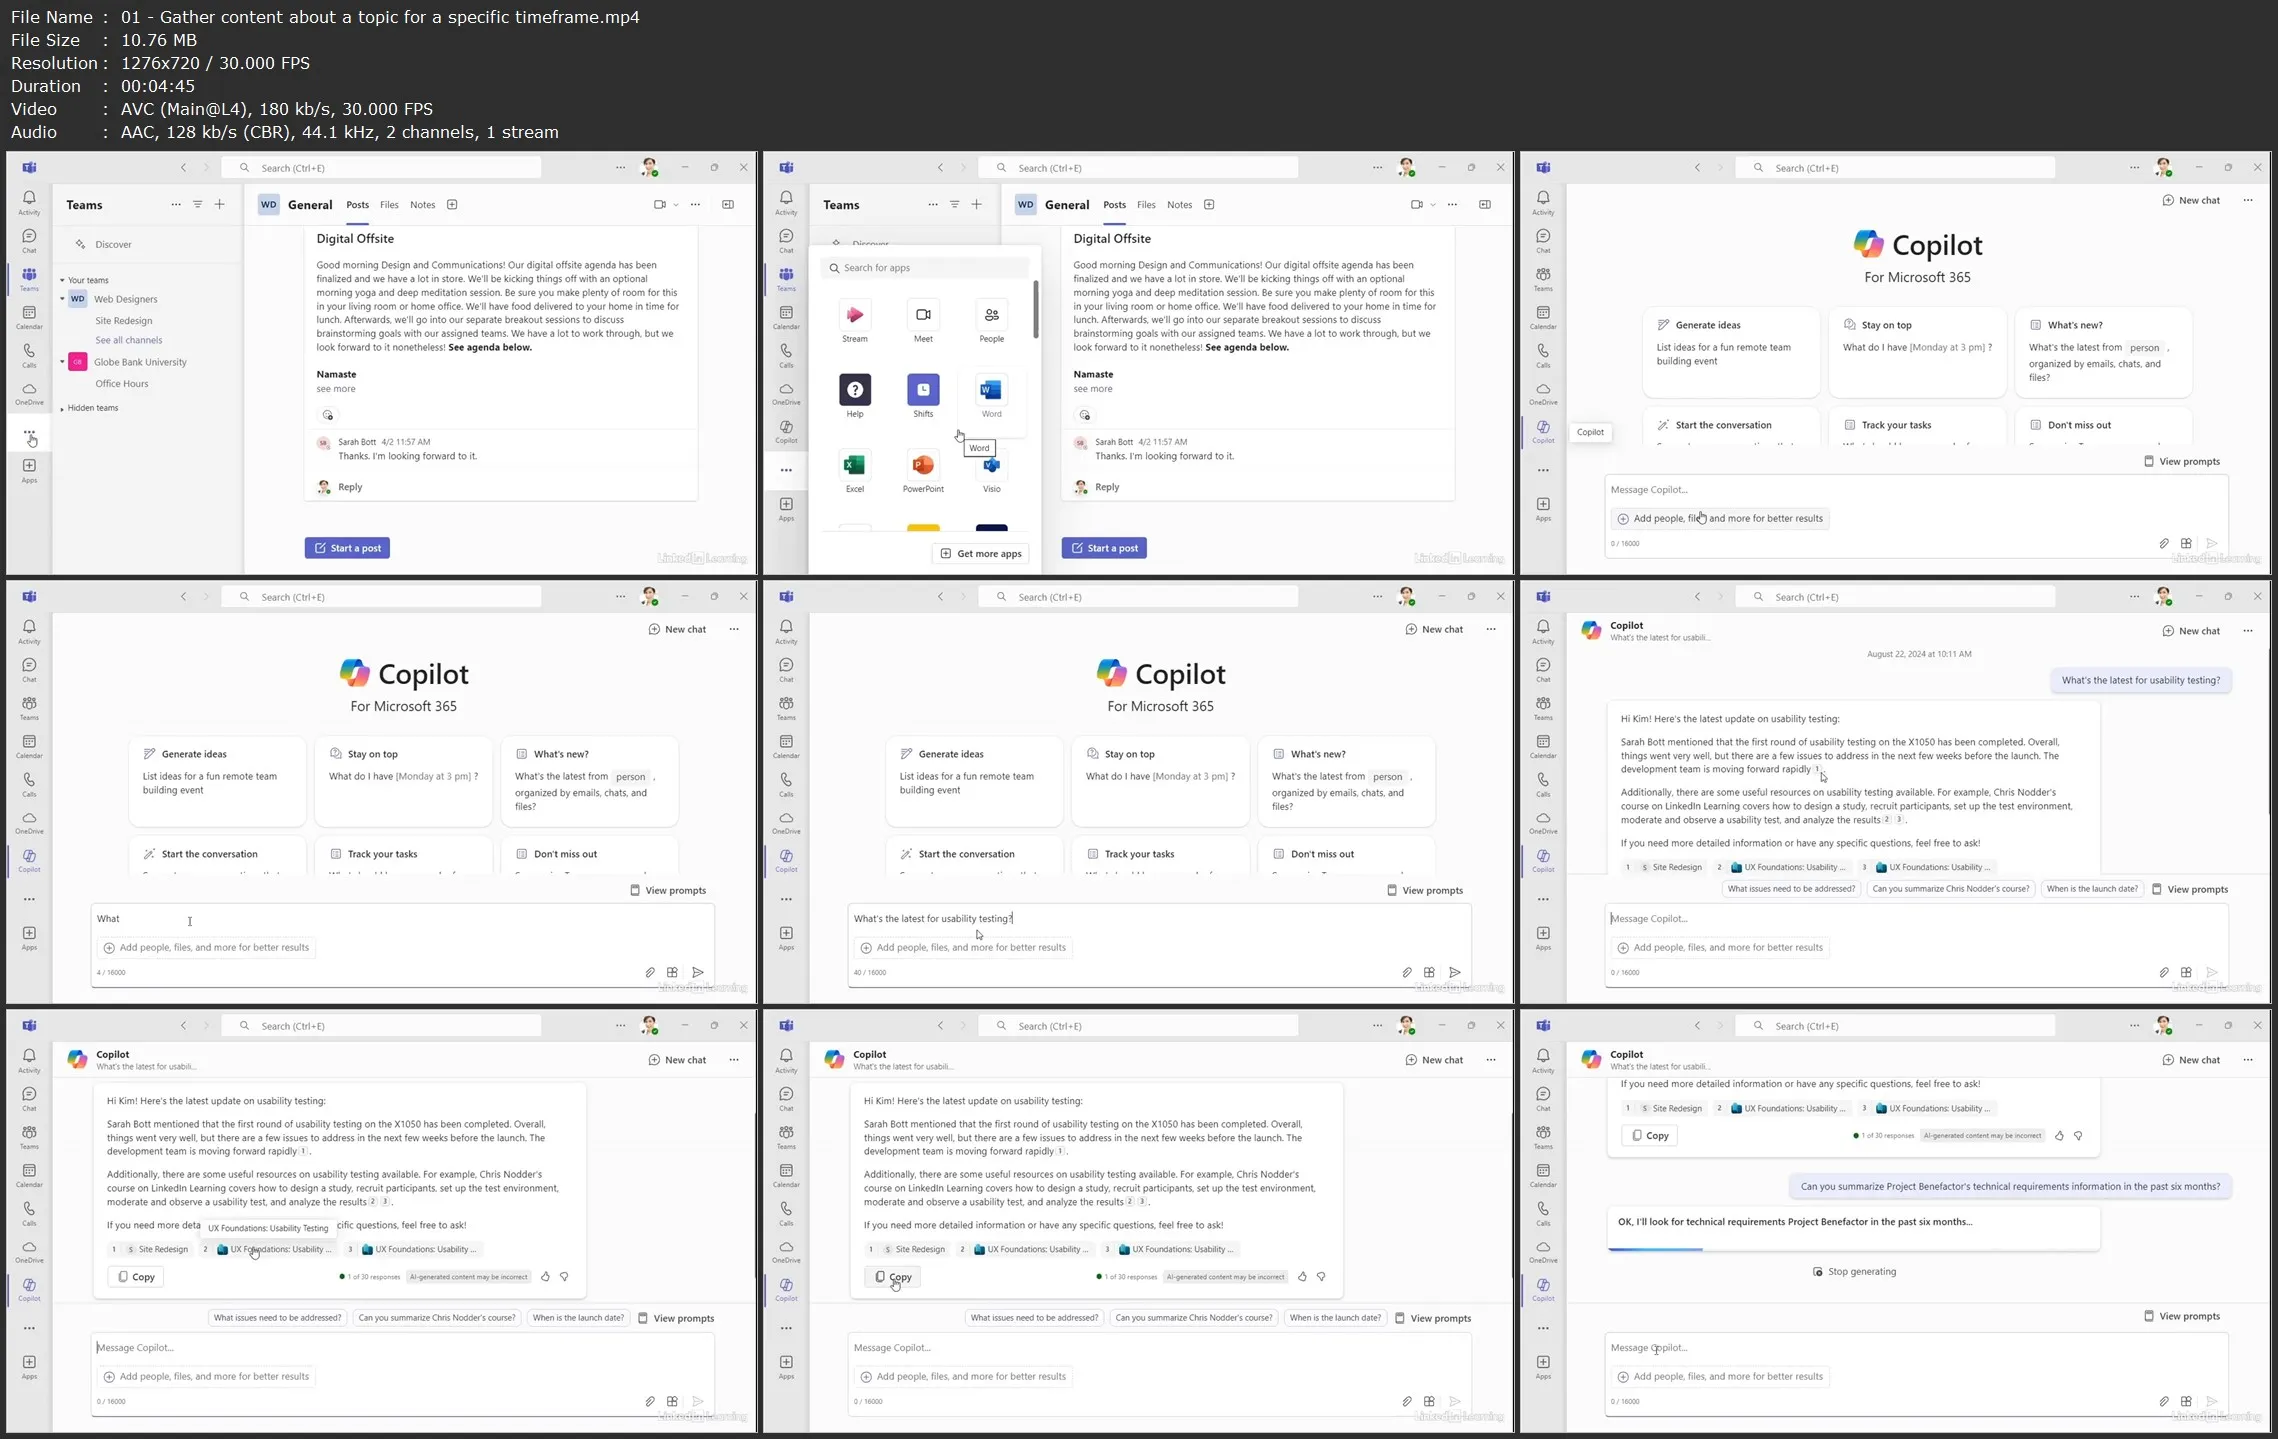
Task: Click the Help app icon in the flyout
Action: [854, 390]
